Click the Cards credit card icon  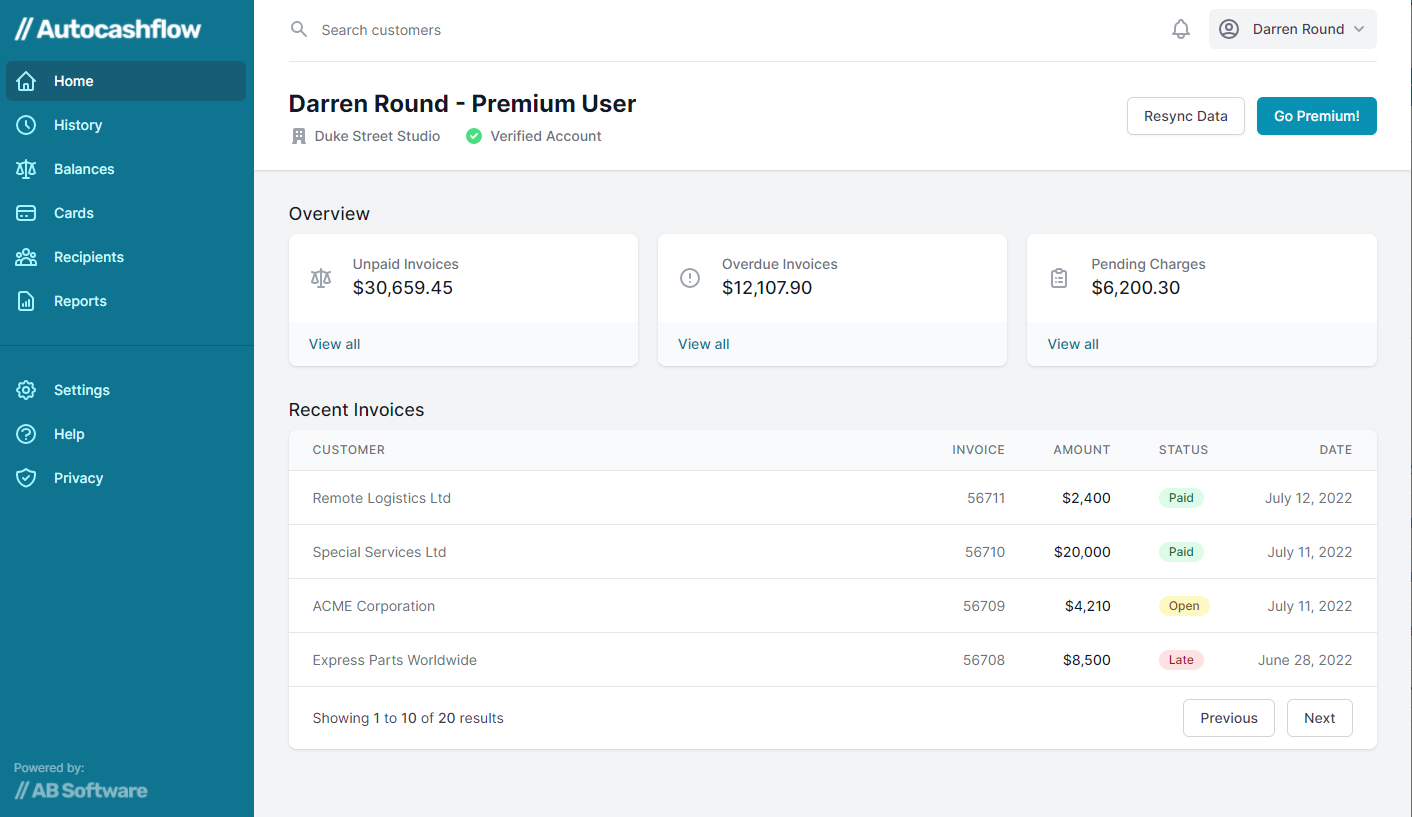coord(27,213)
